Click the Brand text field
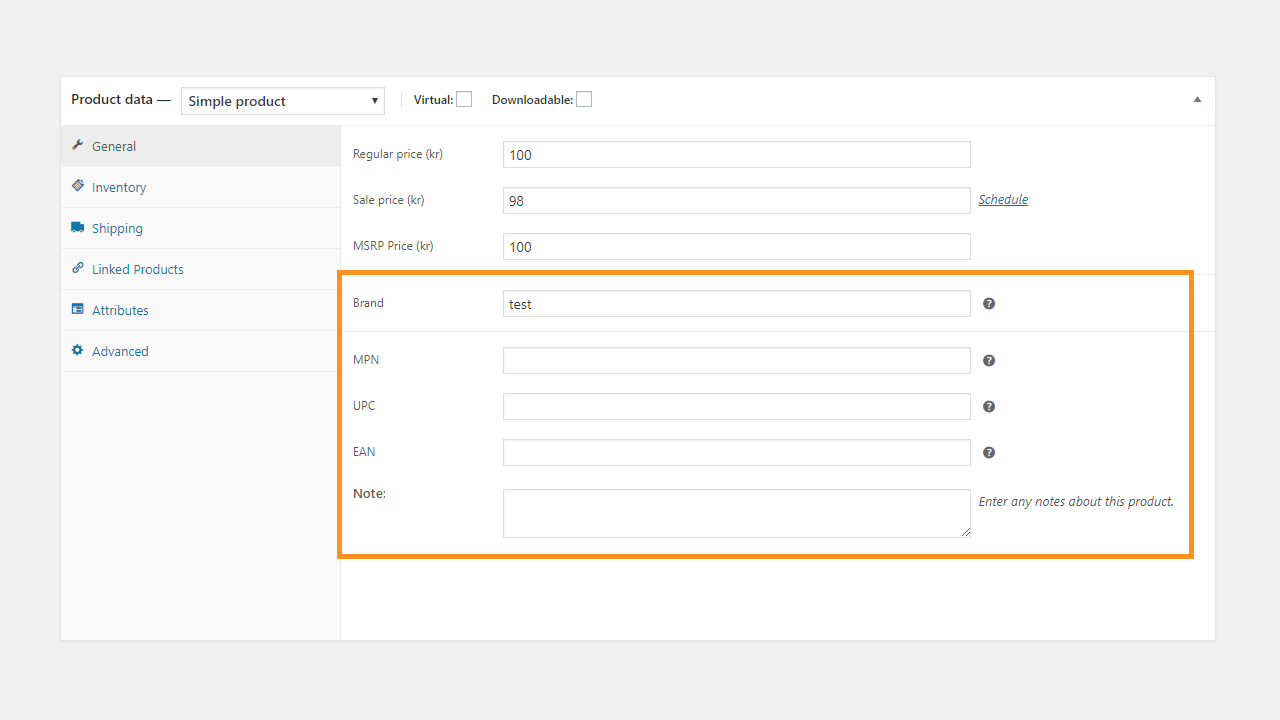The image size is (1280, 720). point(737,303)
